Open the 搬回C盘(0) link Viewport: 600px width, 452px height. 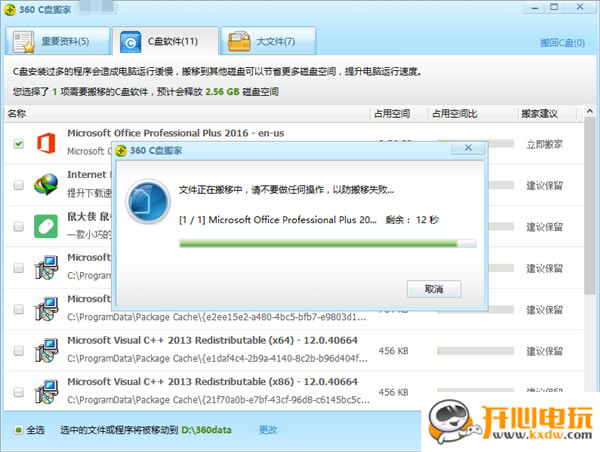coord(562,43)
